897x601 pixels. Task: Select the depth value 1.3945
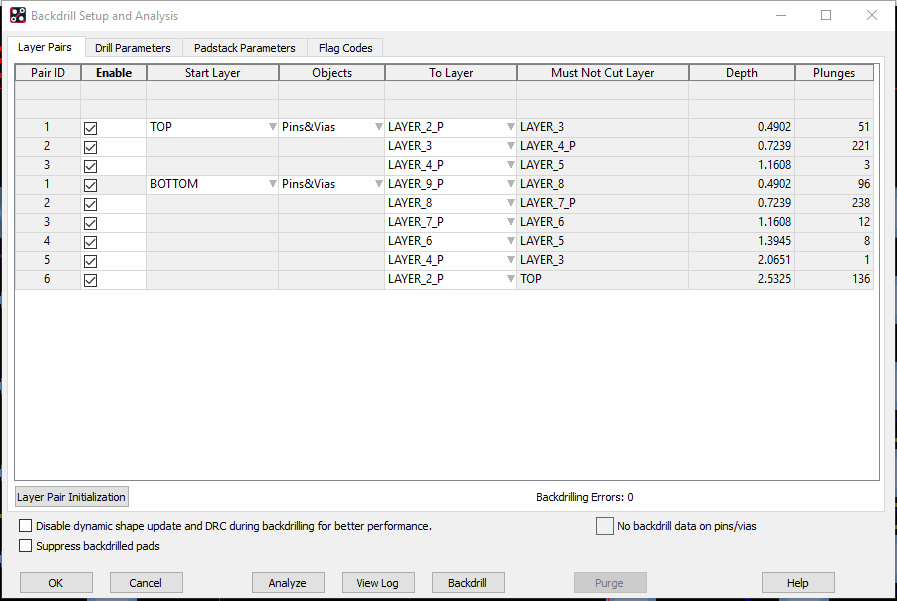tap(741, 241)
